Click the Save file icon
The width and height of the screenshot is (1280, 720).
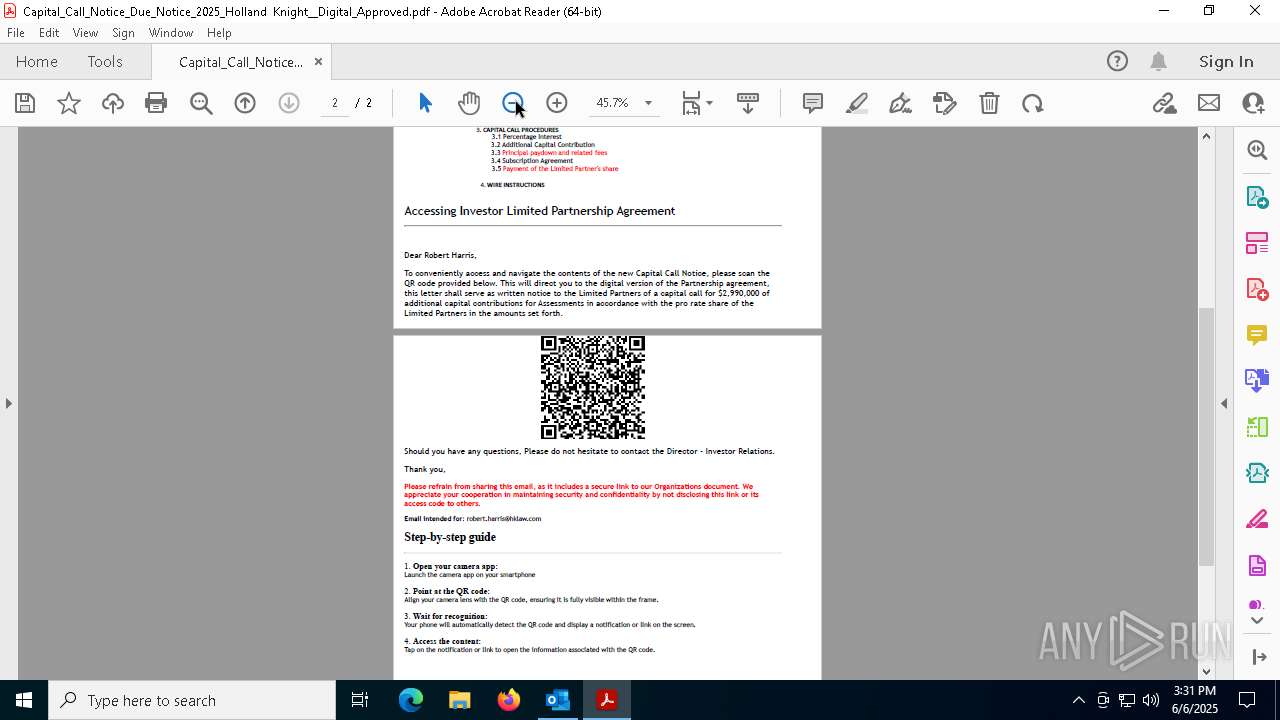click(25, 103)
